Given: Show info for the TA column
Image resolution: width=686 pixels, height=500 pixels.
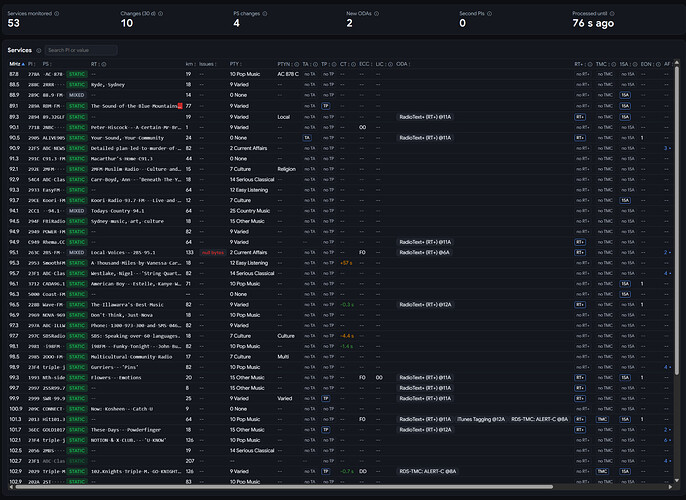Looking at the screenshot, I should click(315, 64).
